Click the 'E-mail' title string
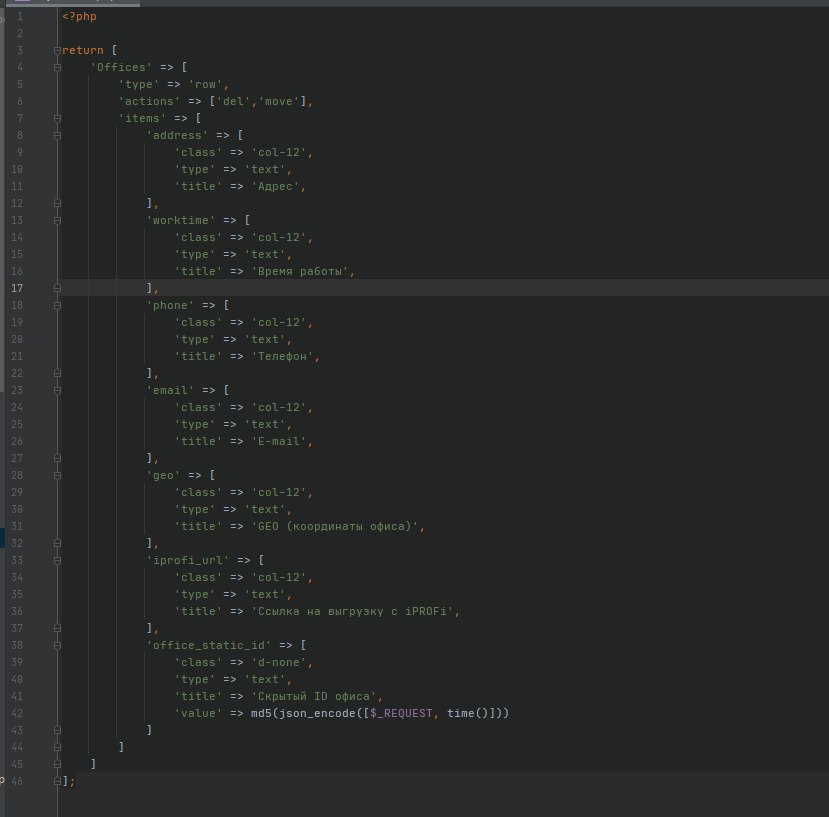Screen dimensions: 829x817 tap(279, 441)
